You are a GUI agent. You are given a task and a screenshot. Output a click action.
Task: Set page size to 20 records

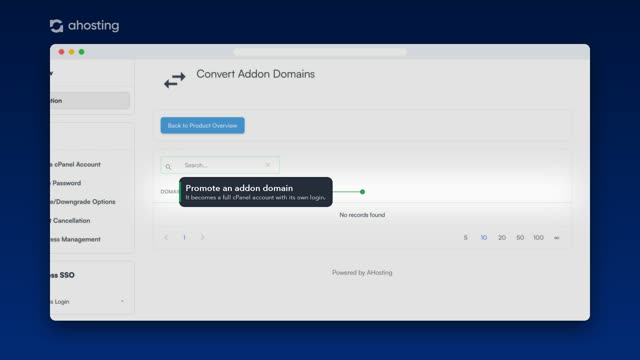(x=502, y=238)
